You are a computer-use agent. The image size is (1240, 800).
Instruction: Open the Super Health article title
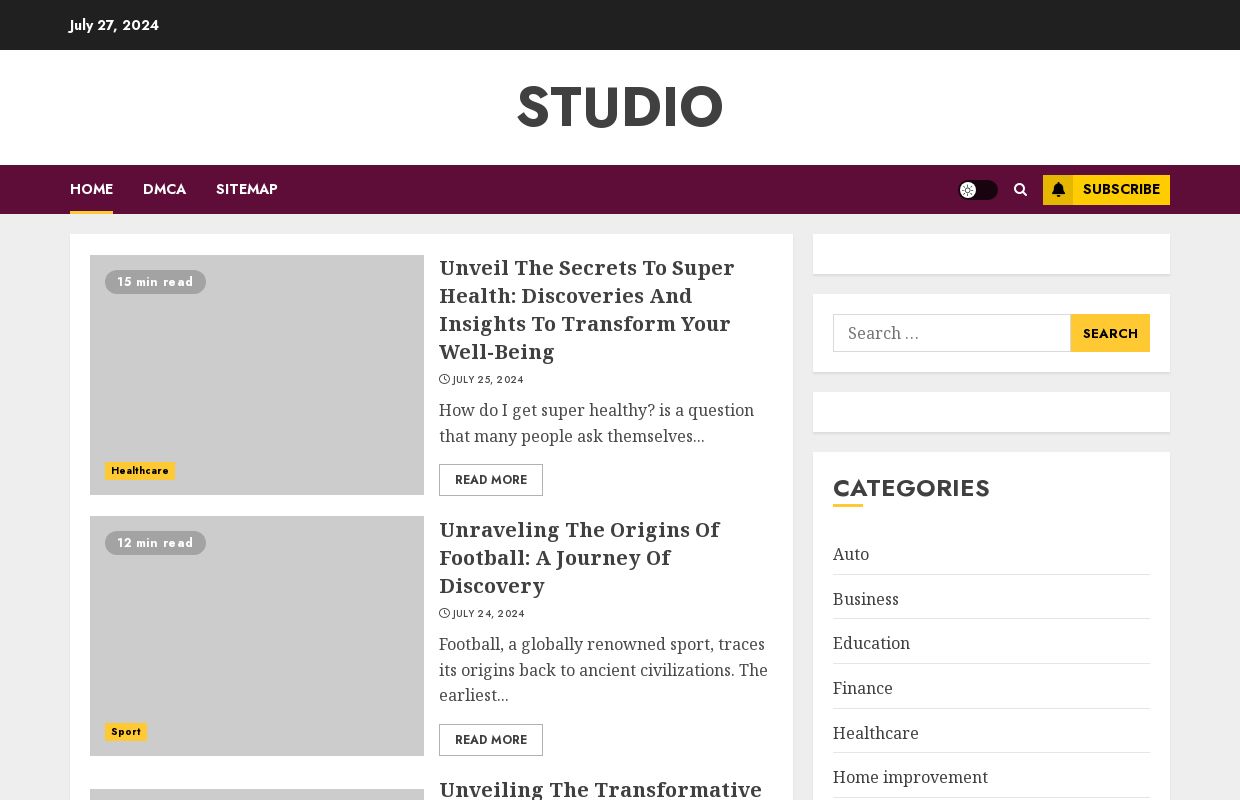tap(587, 310)
